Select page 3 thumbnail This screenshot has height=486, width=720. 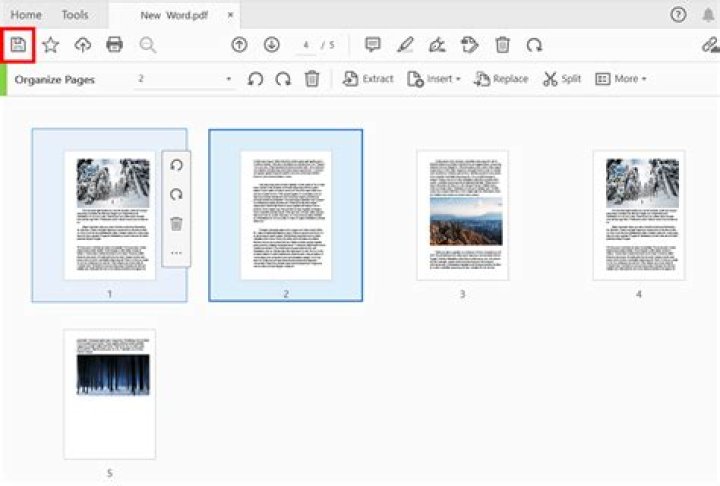[x=462, y=215]
